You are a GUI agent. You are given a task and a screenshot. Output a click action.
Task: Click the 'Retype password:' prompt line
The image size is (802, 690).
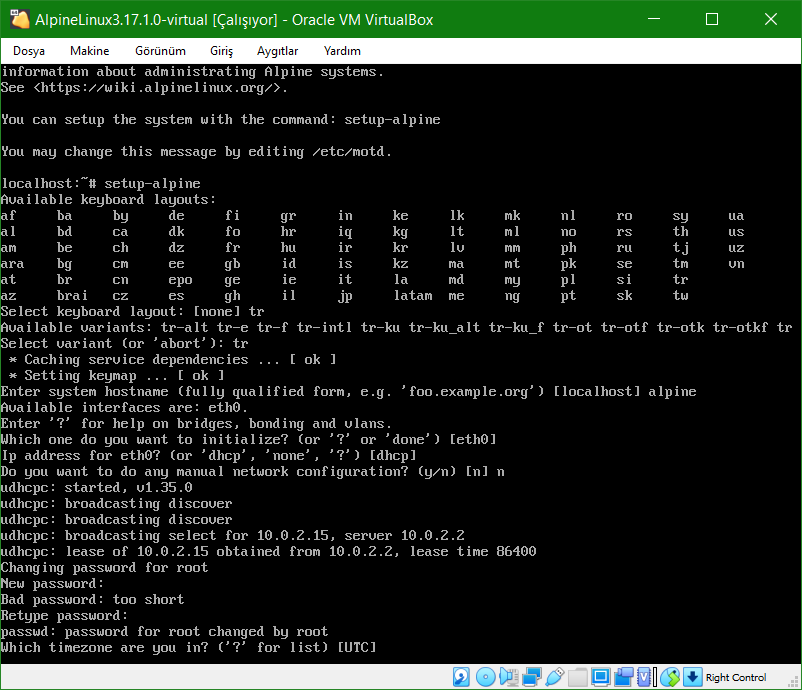click(64, 615)
